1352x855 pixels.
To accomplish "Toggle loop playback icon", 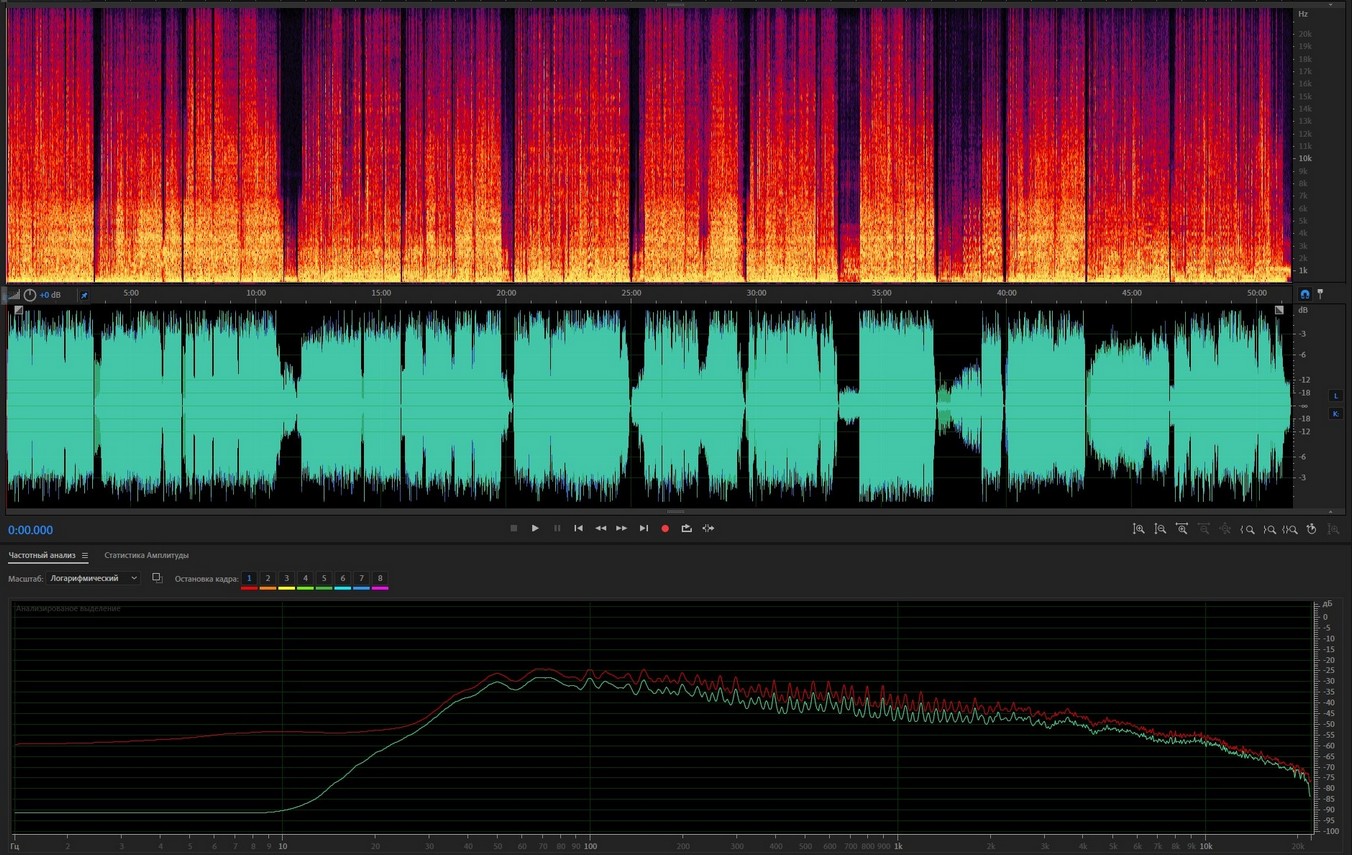I will [x=687, y=528].
